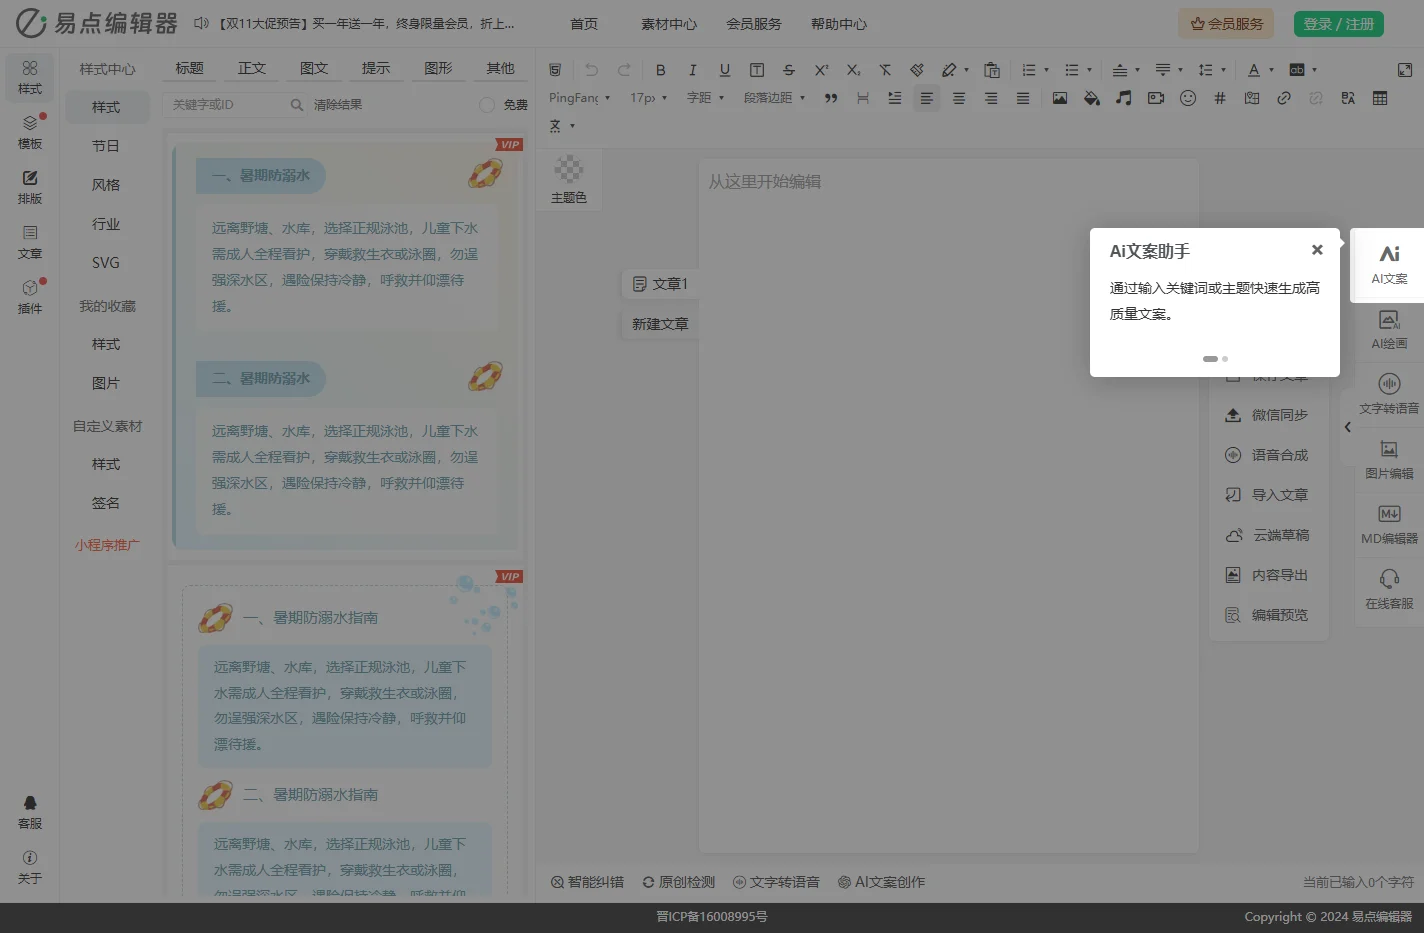This screenshot has width=1424, height=933.
Task: Close the AI文案助手 popup
Action: [x=1317, y=250]
